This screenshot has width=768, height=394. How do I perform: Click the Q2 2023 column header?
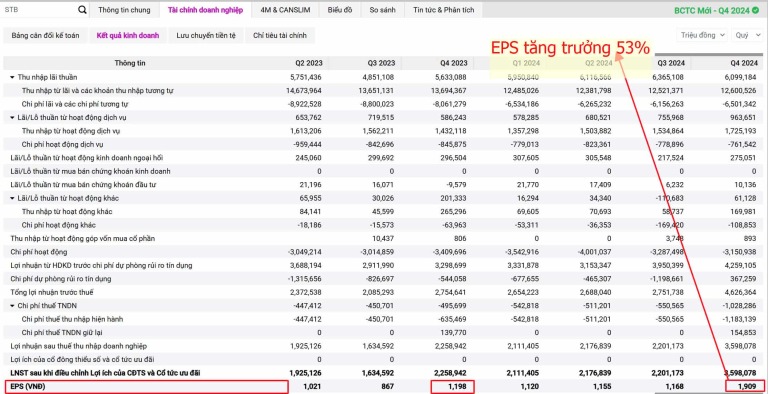pyautogui.click(x=308, y=63)
